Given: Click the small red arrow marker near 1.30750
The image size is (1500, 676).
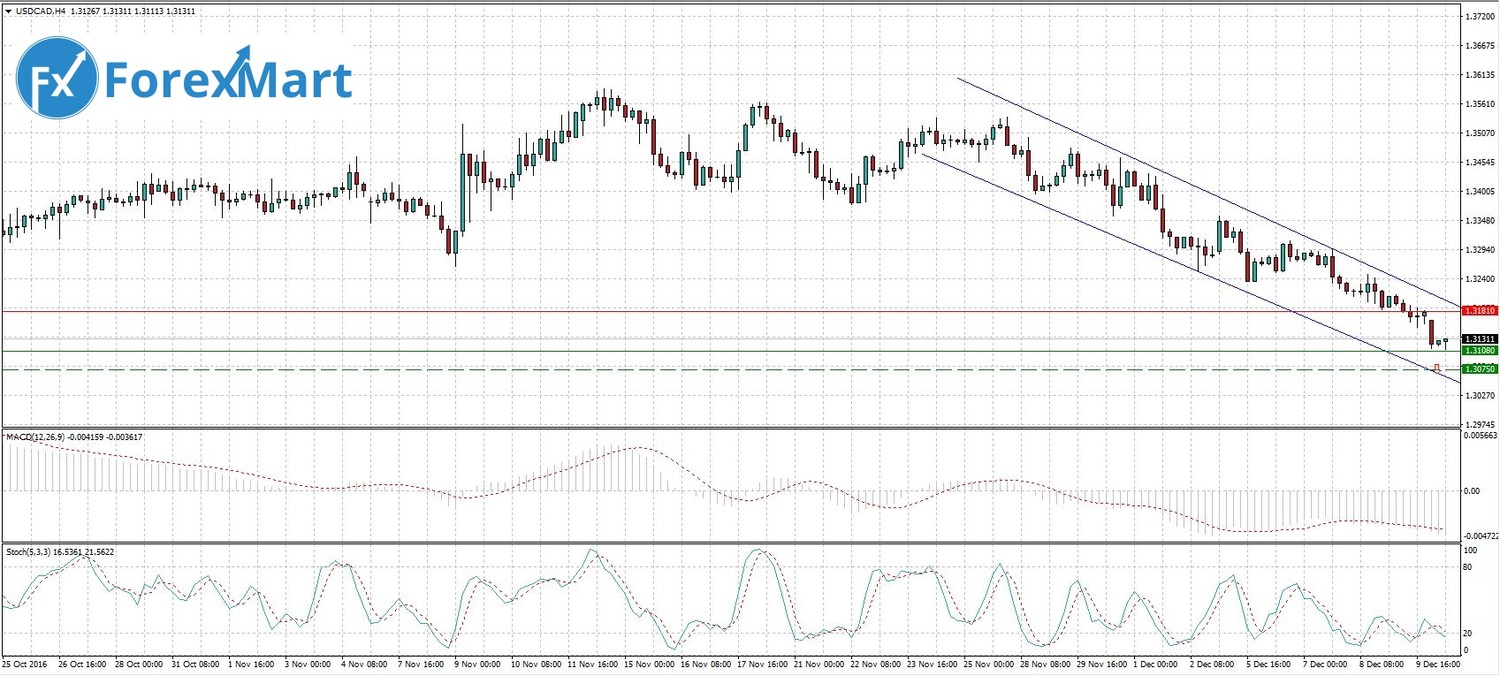Looking at the screenshot, I should coord(1437,369).
